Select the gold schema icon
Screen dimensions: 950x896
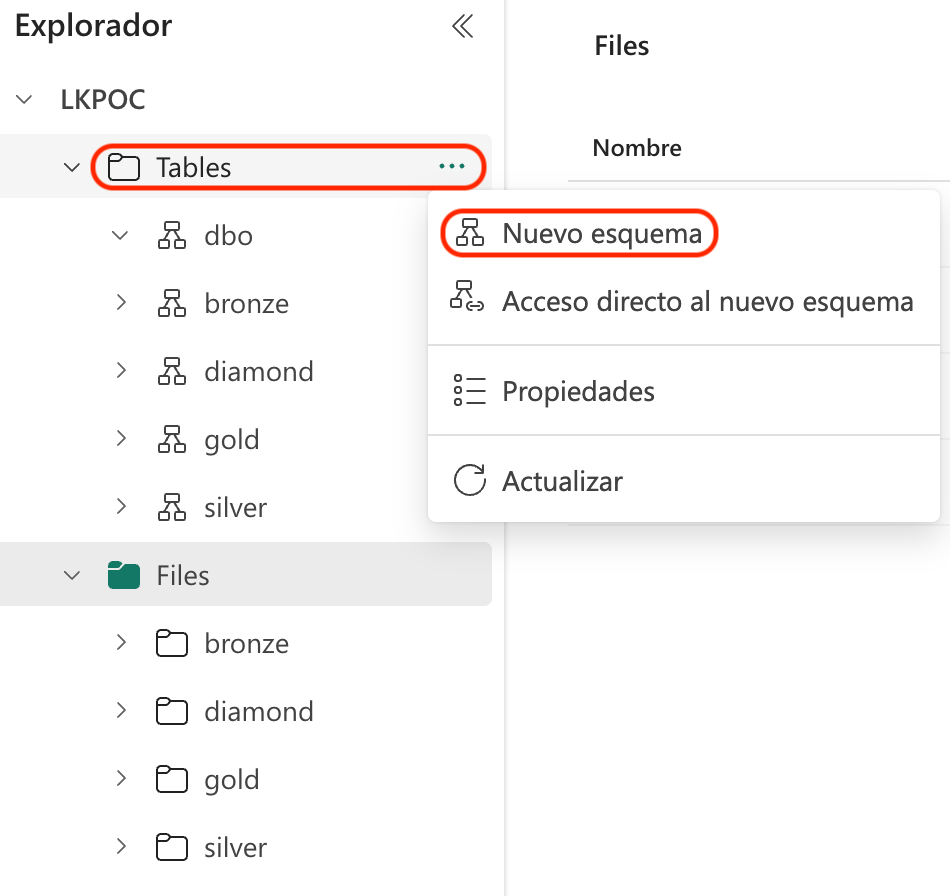pyautogui.click(x=171, y=439)
